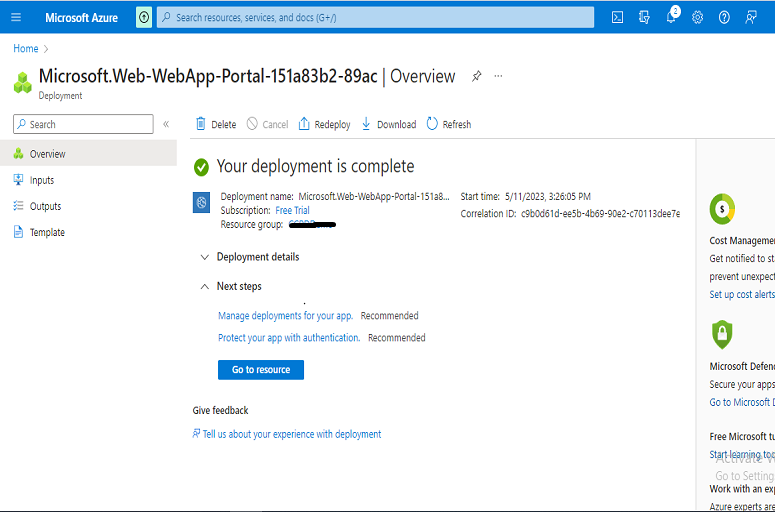Expand the Deployment details section
Viewport: 775px width, 512px height.
click(250, 257)
